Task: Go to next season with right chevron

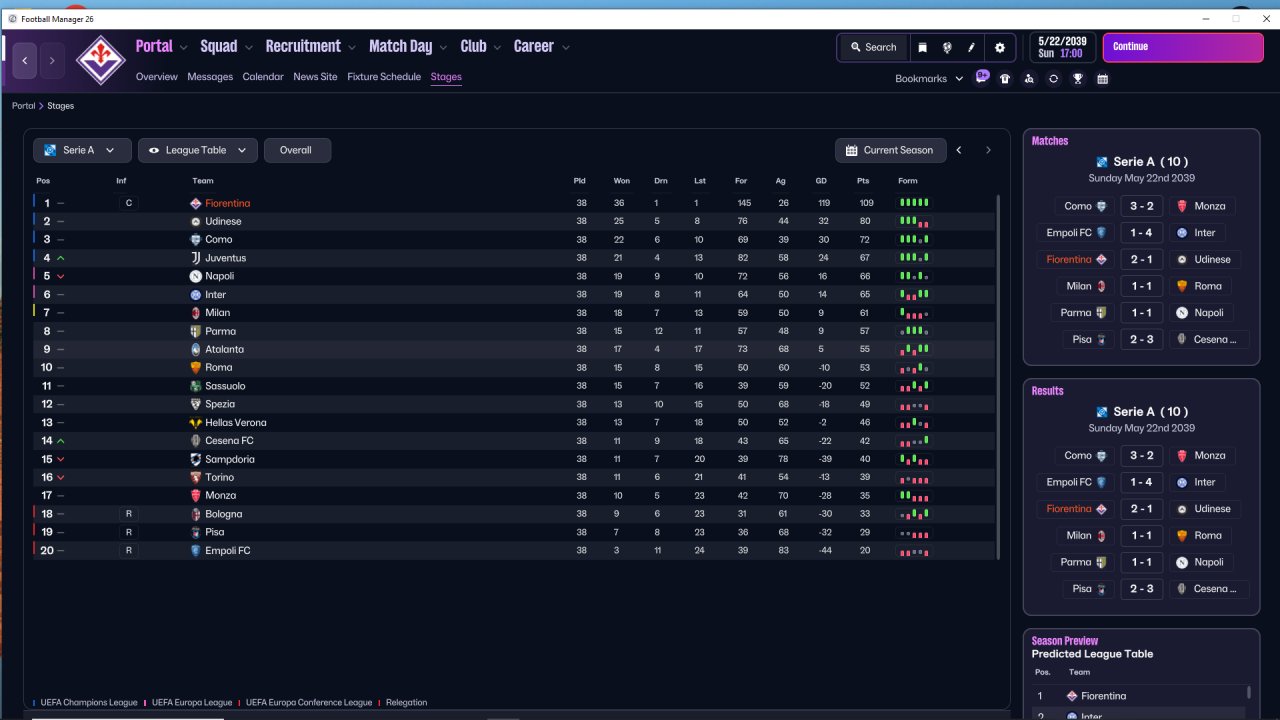Action: click(x=988, y=150)
